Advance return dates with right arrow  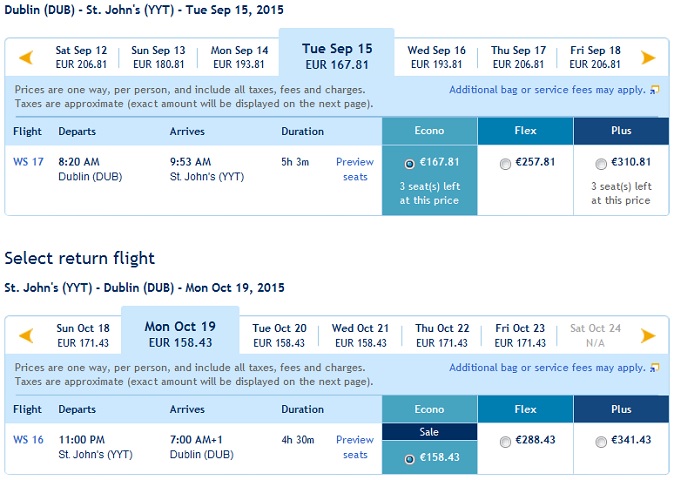coord(648,336)
